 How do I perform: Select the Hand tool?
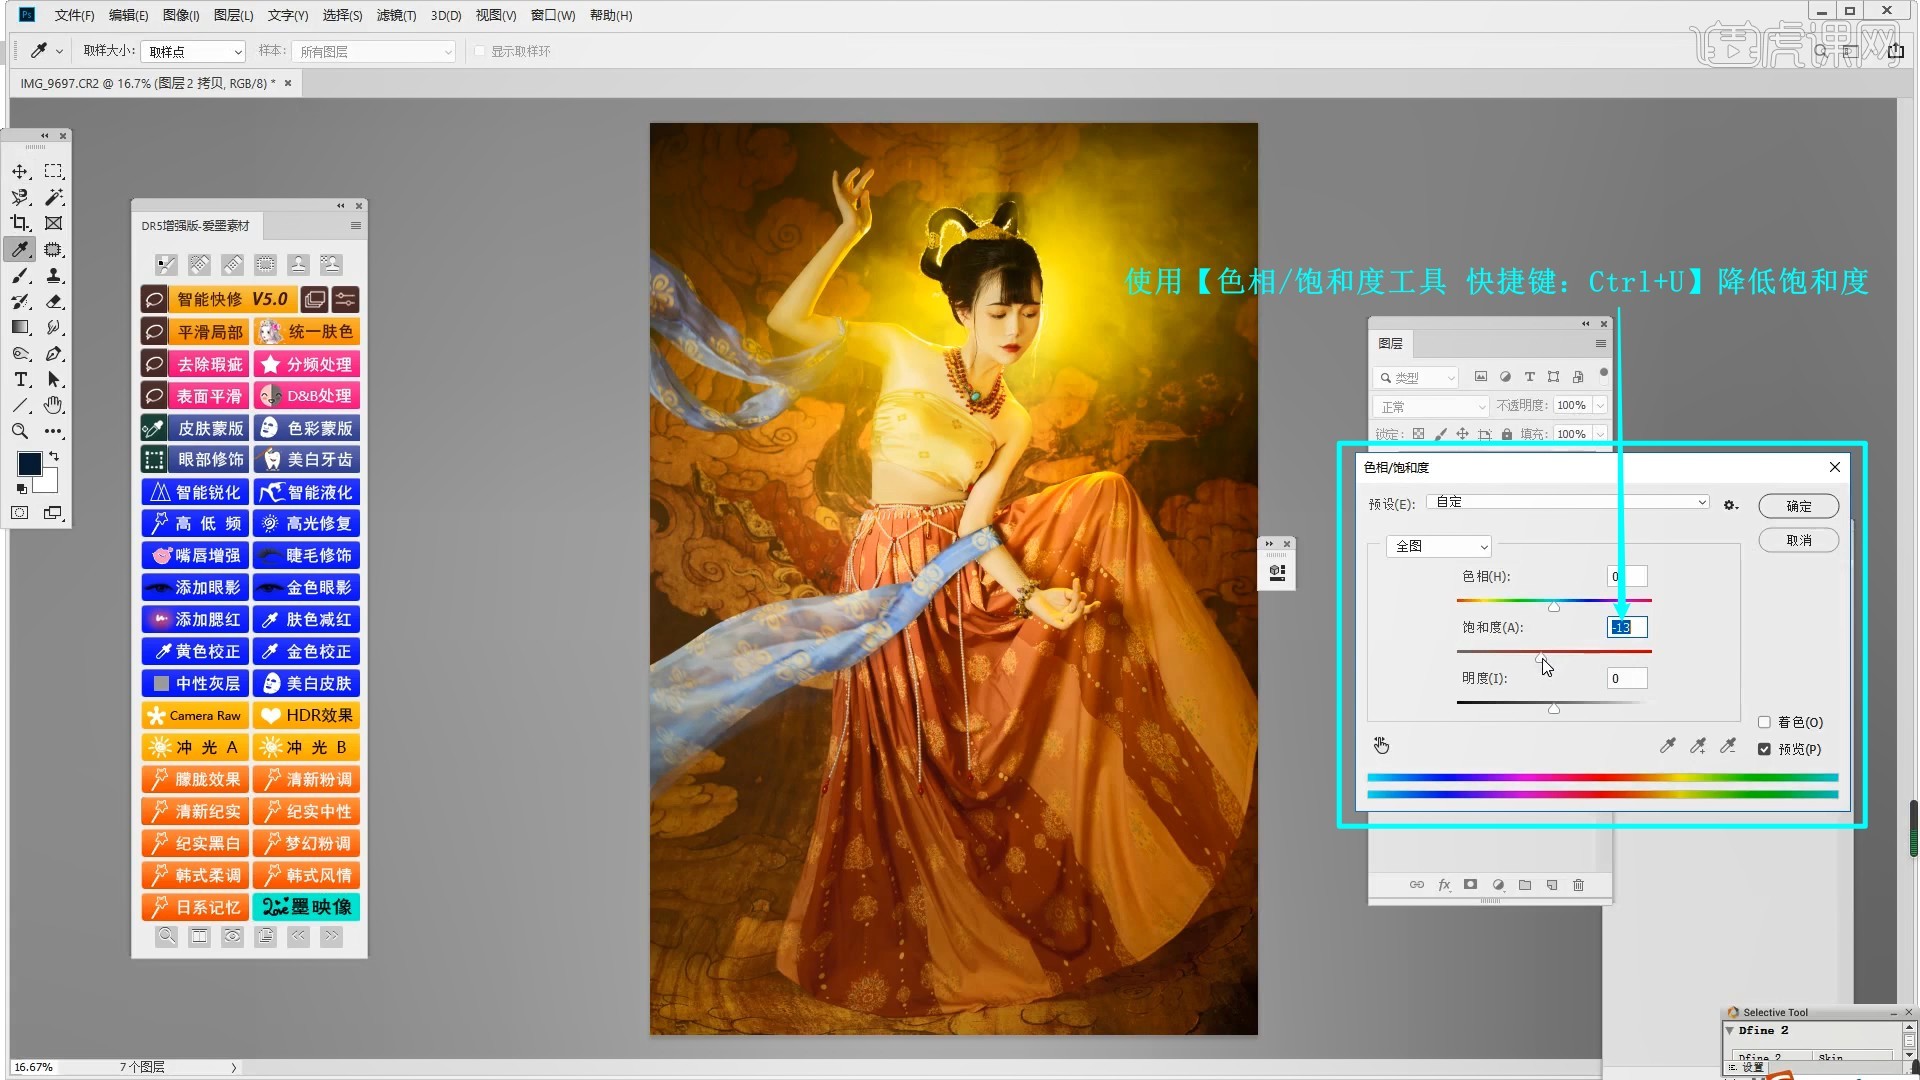54,405
